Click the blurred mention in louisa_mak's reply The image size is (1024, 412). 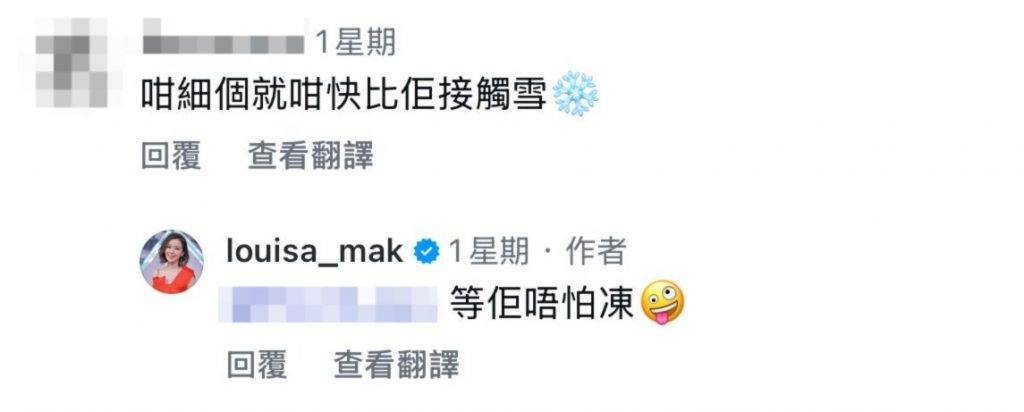[329, 304]
